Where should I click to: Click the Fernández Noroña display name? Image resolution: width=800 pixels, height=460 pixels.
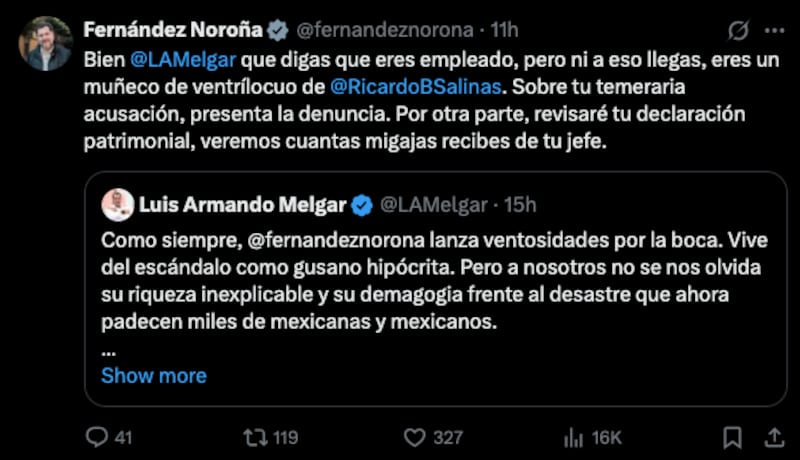click(173, 29)
